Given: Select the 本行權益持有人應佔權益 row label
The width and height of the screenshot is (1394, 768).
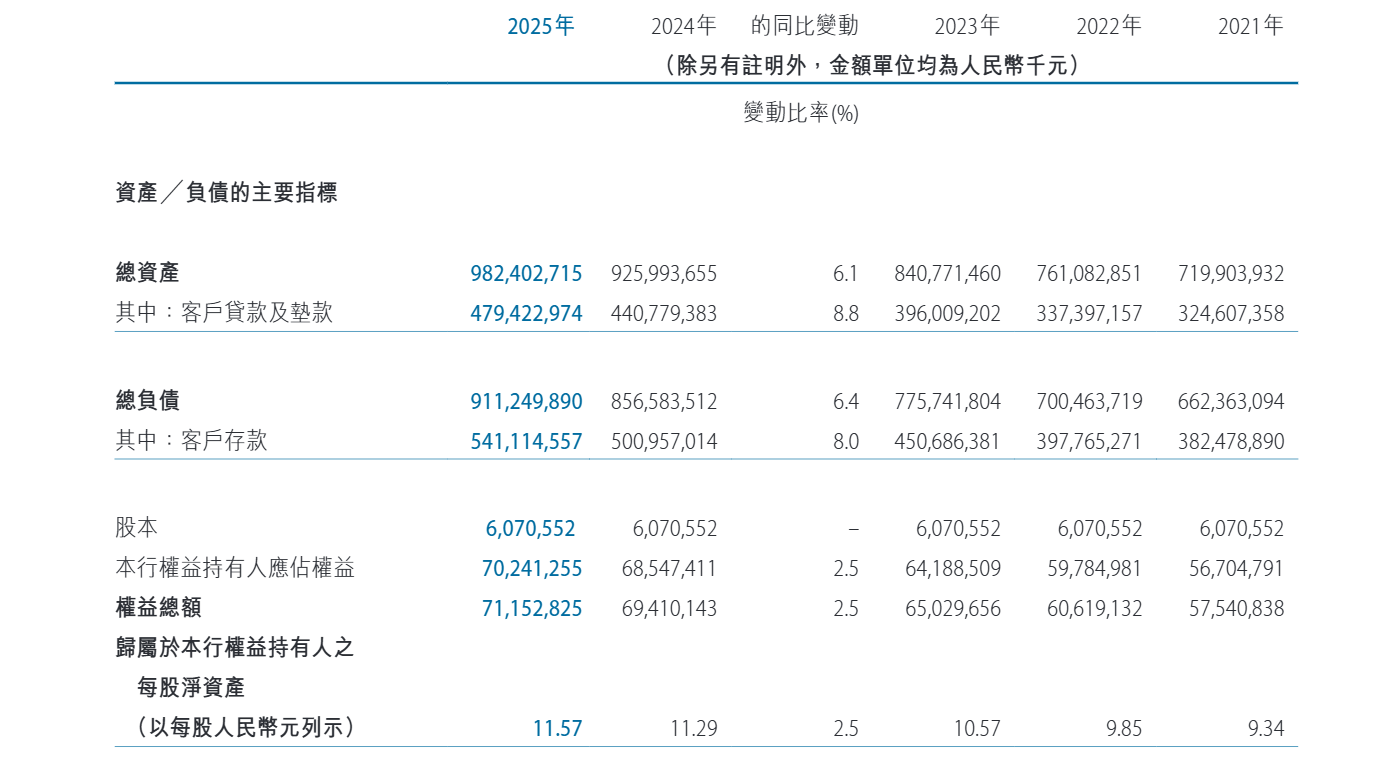Looking at the screenshot, I should click(x=235, y=568).
